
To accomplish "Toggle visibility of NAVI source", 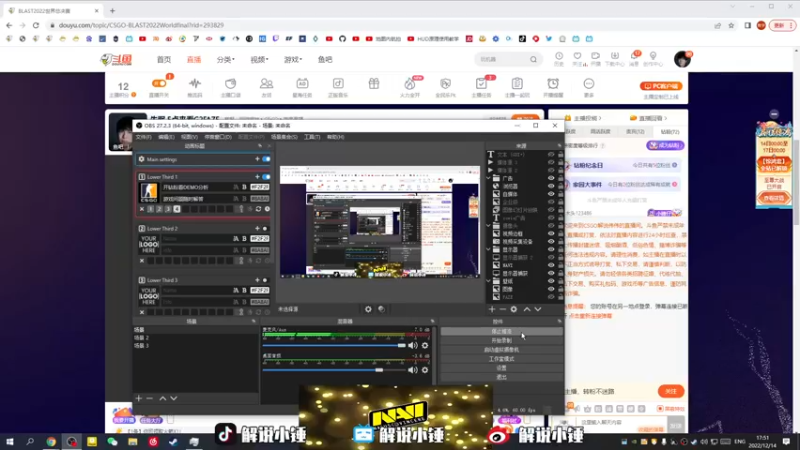I will pyautogui.click(x=551, y=265).
